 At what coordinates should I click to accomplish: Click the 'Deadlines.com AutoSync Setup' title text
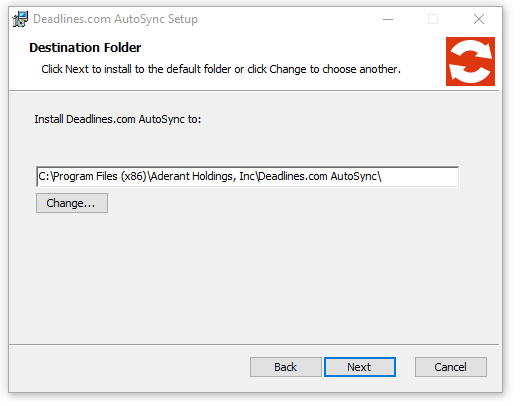coord(117,19)
